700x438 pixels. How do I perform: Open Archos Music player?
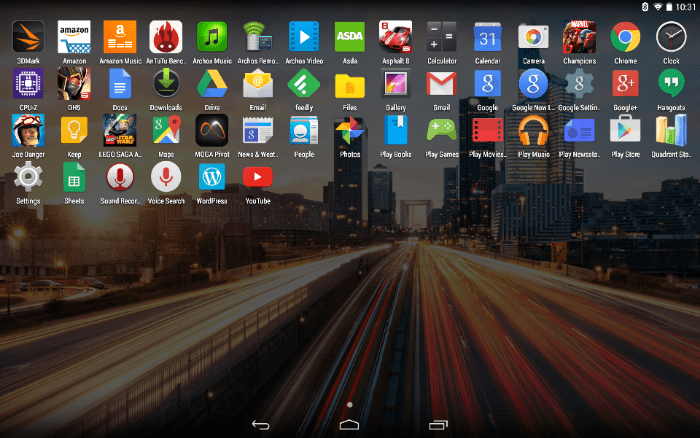click(x=212, y=37)
